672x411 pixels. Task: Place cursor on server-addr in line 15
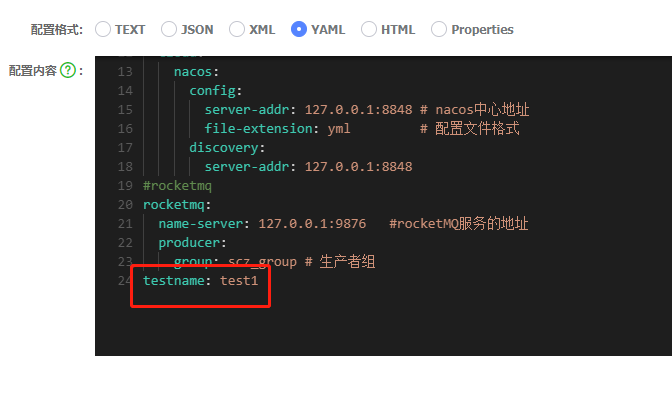pos(247,110)
